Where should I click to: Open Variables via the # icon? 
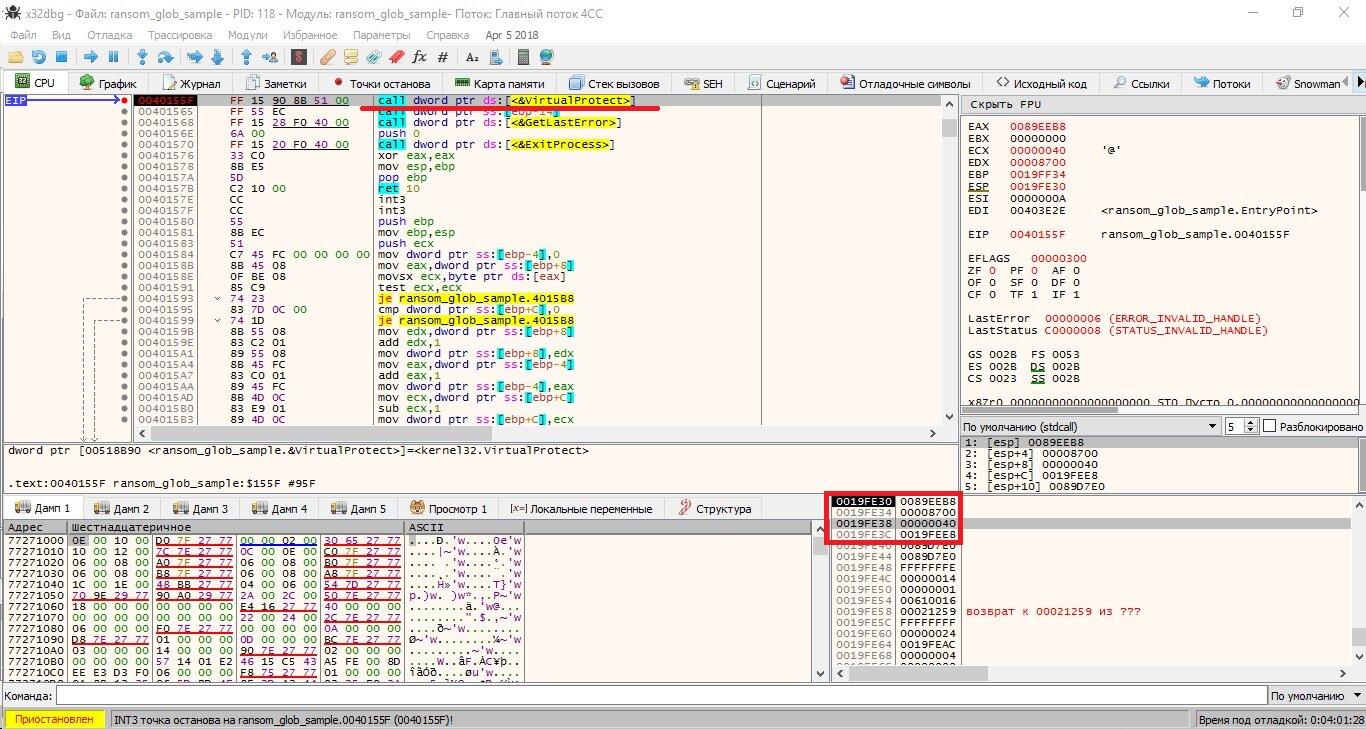[x=443, y=57]
